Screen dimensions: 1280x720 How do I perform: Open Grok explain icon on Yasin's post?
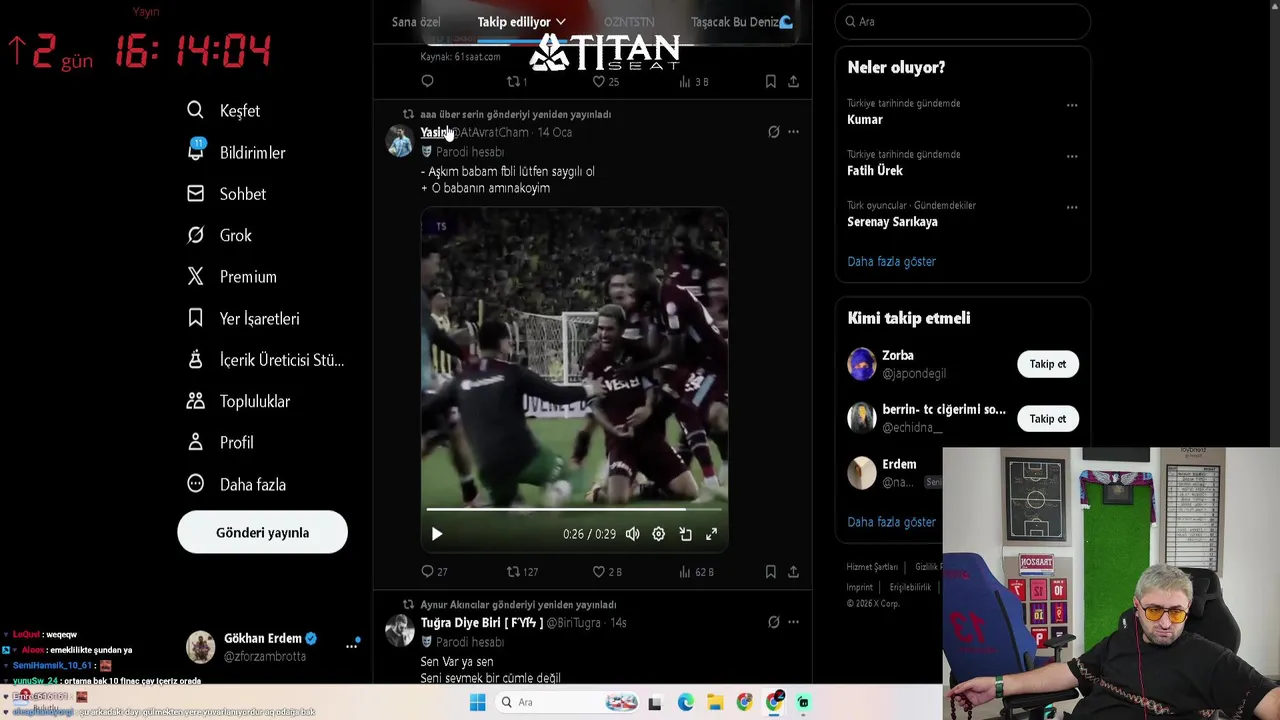[x=773, y=132]
